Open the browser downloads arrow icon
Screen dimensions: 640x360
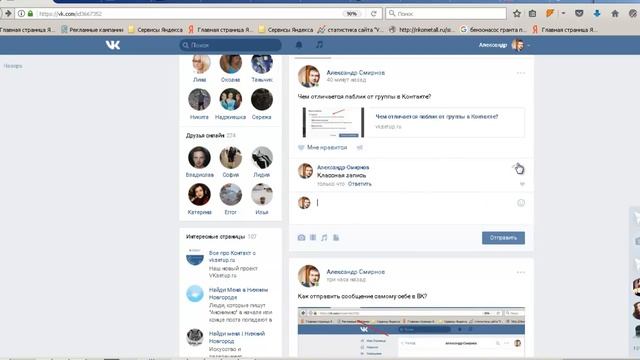(x=597, y=13)
